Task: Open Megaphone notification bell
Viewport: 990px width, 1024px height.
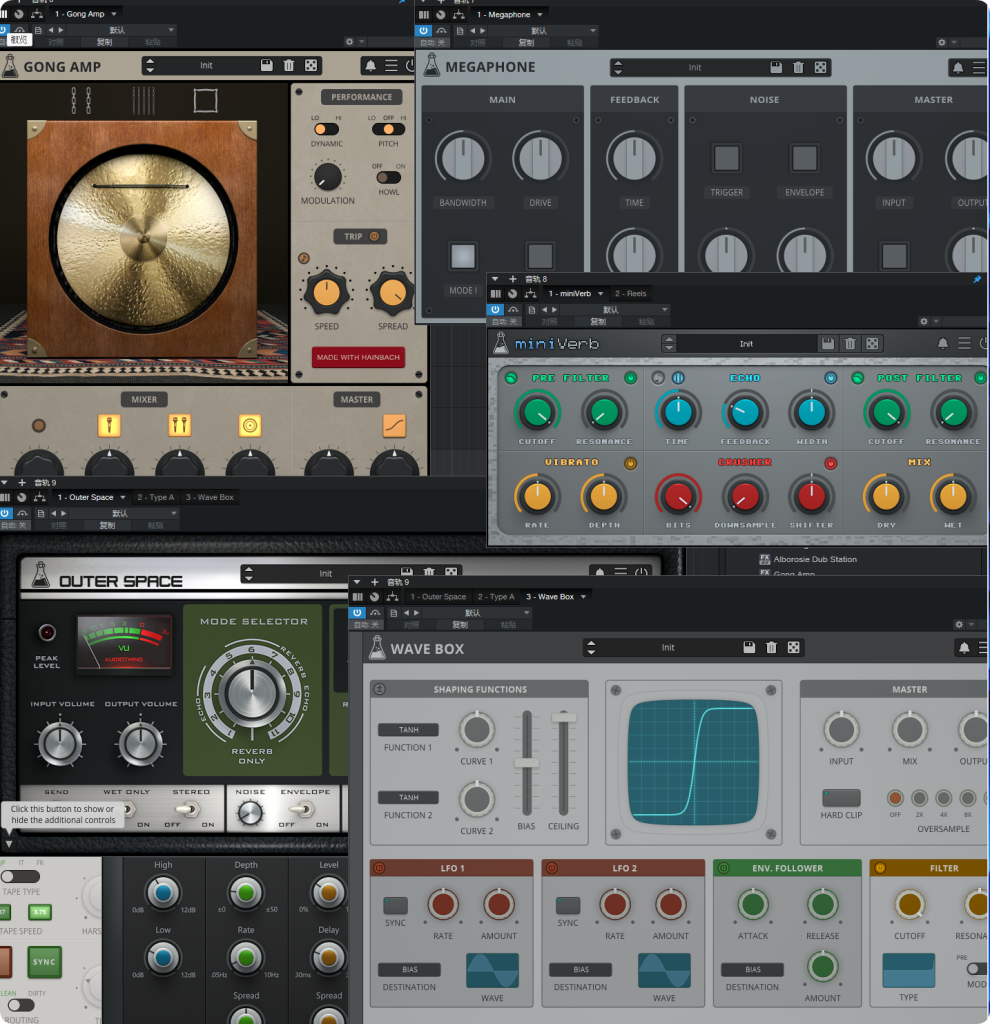Action: tap(957, 67)
